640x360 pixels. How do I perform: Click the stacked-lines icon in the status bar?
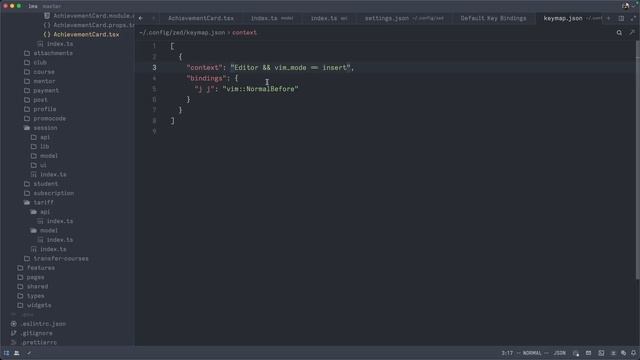pyautogui.click(x=613, y=353)
